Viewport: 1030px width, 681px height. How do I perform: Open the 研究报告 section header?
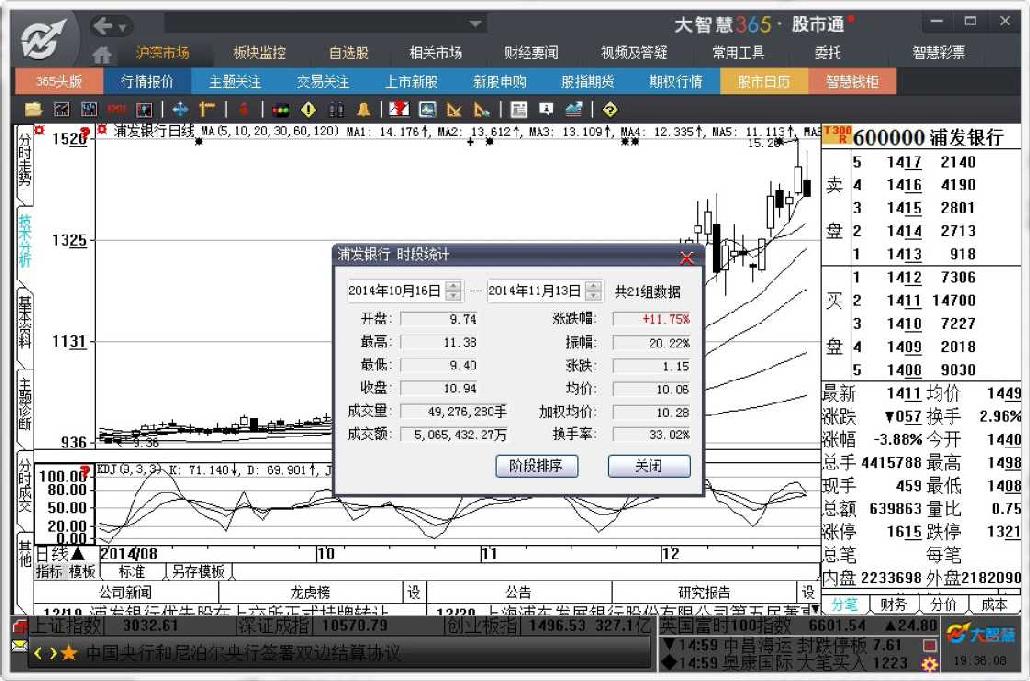pyautogui.click(x=704, y=592)
